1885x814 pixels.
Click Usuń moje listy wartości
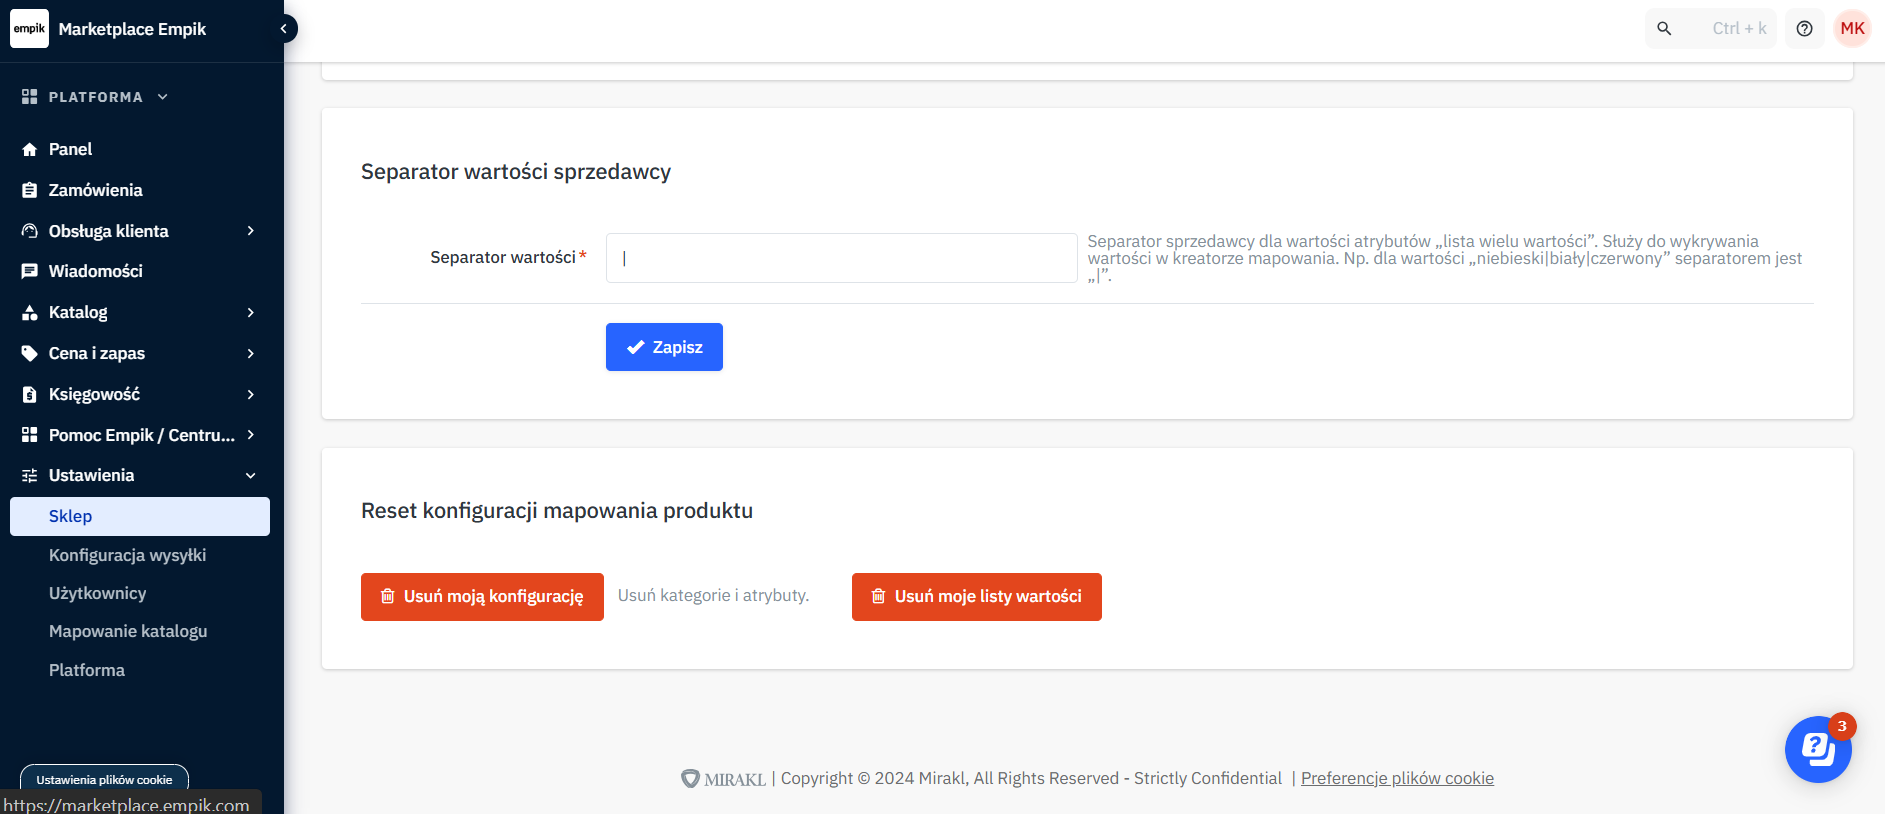(976, 597)
